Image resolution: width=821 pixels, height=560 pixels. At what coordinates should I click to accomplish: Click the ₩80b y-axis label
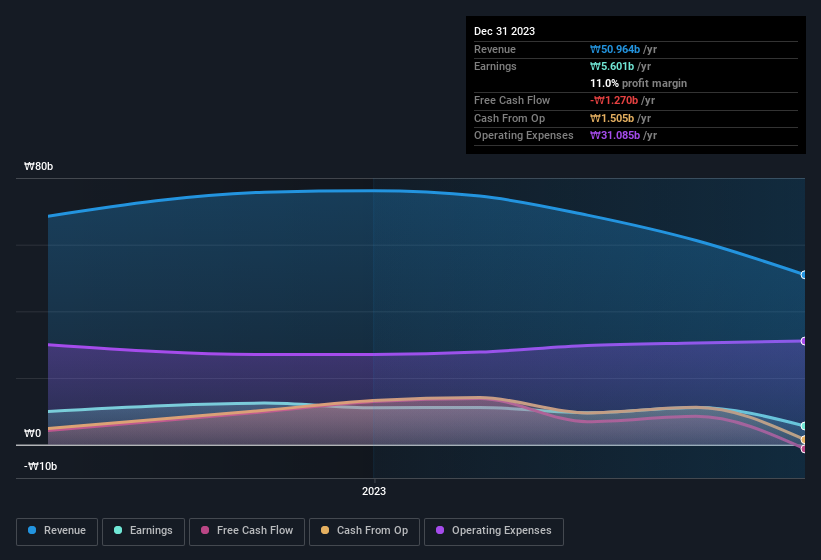pyautogui.click(x=38, y=166)
